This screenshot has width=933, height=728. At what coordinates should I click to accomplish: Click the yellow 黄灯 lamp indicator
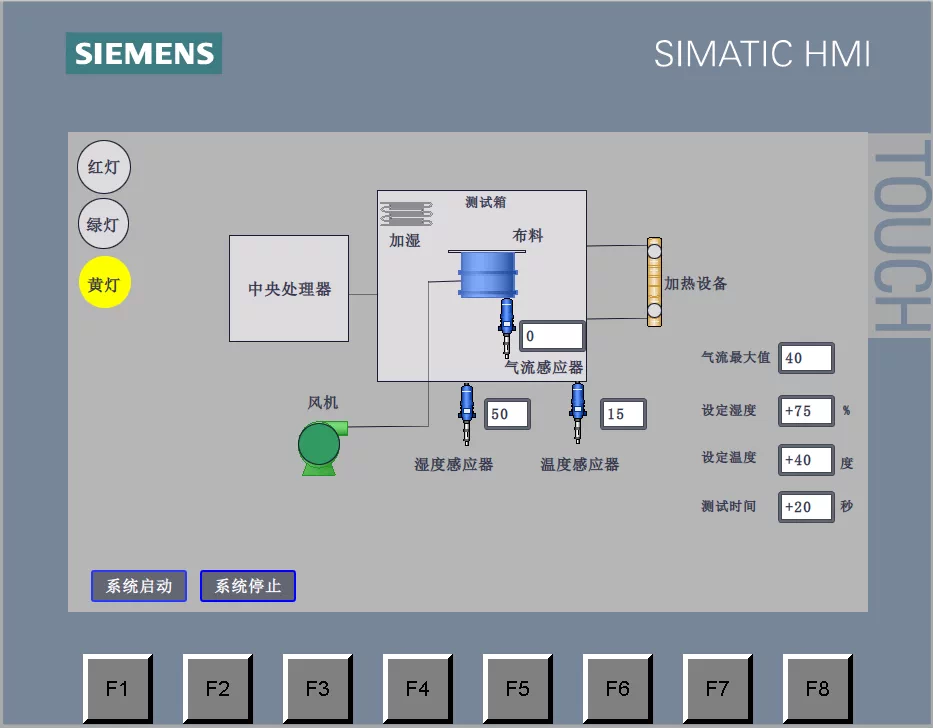point(104,283)
